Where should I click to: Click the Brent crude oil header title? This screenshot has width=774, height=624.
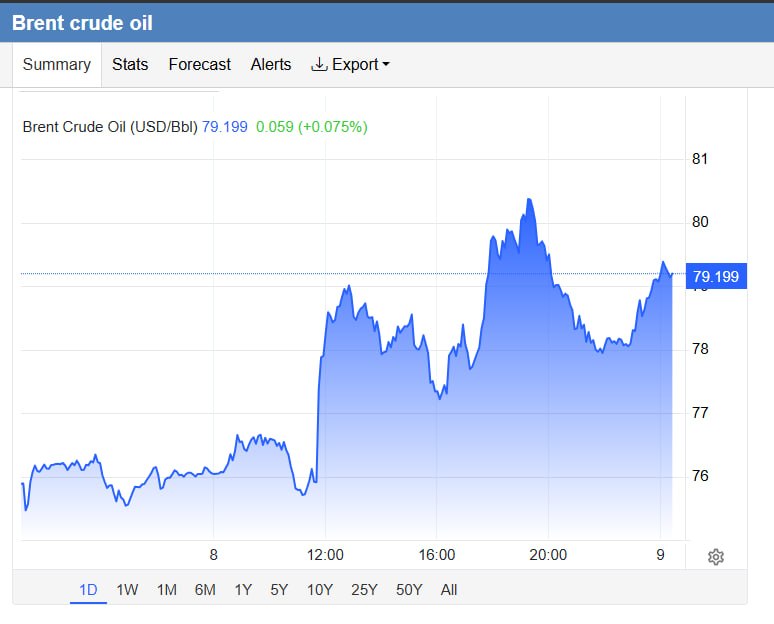point(82,23)
